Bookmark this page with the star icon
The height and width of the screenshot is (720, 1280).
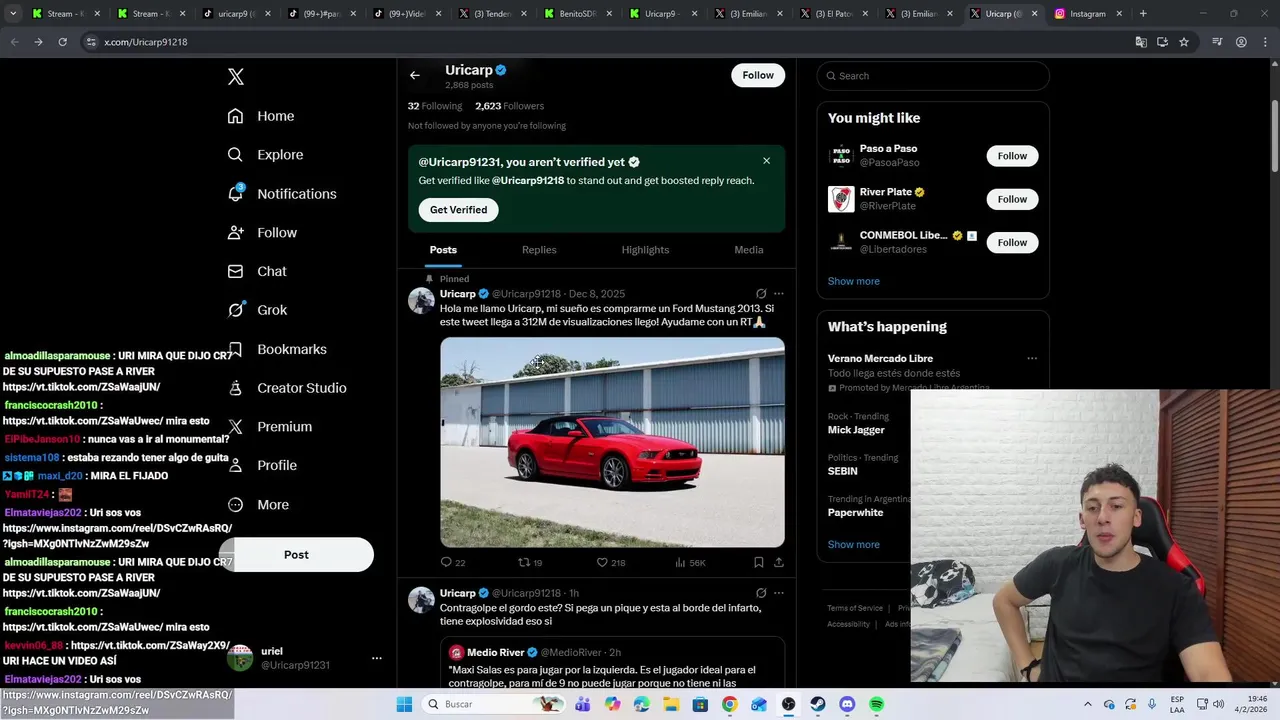[x=1184, y=42]
